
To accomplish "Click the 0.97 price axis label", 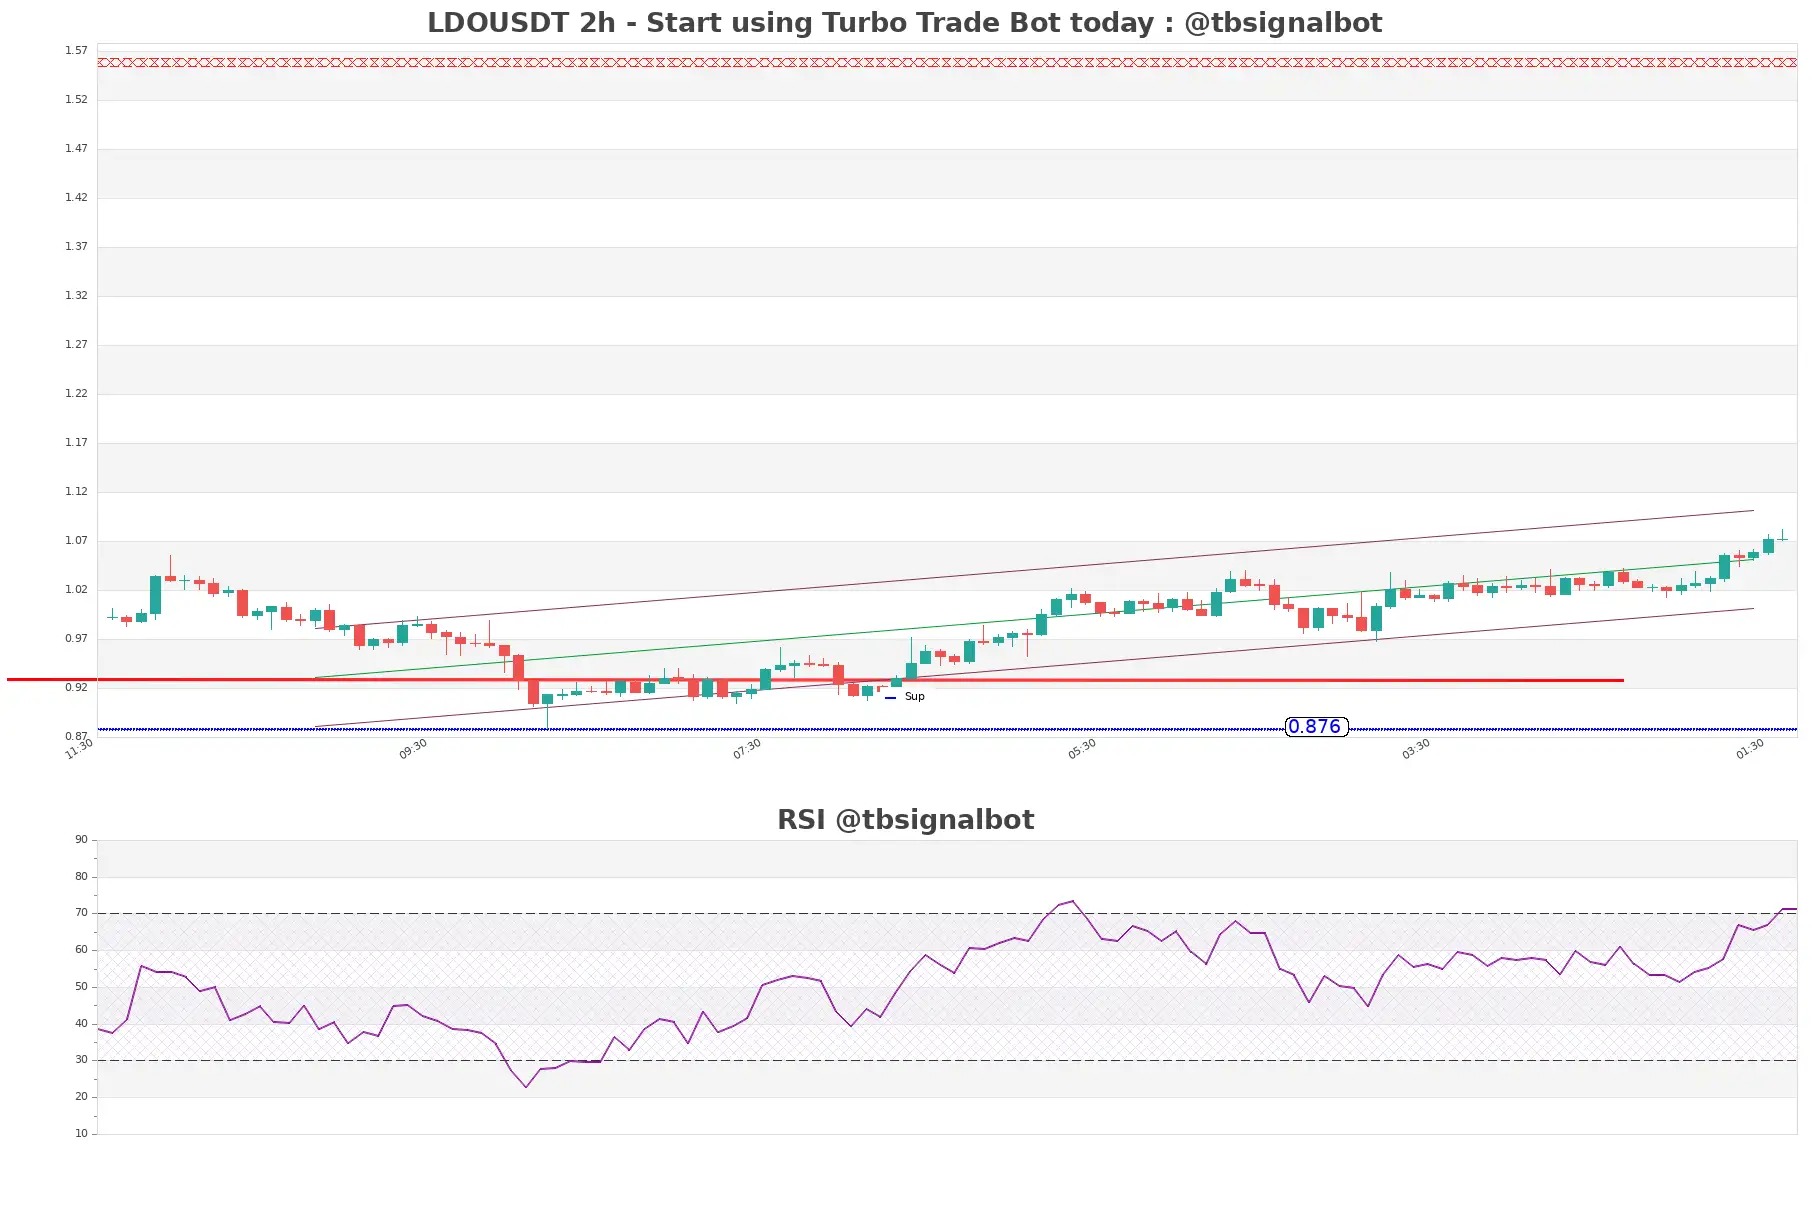I will 76,638.
